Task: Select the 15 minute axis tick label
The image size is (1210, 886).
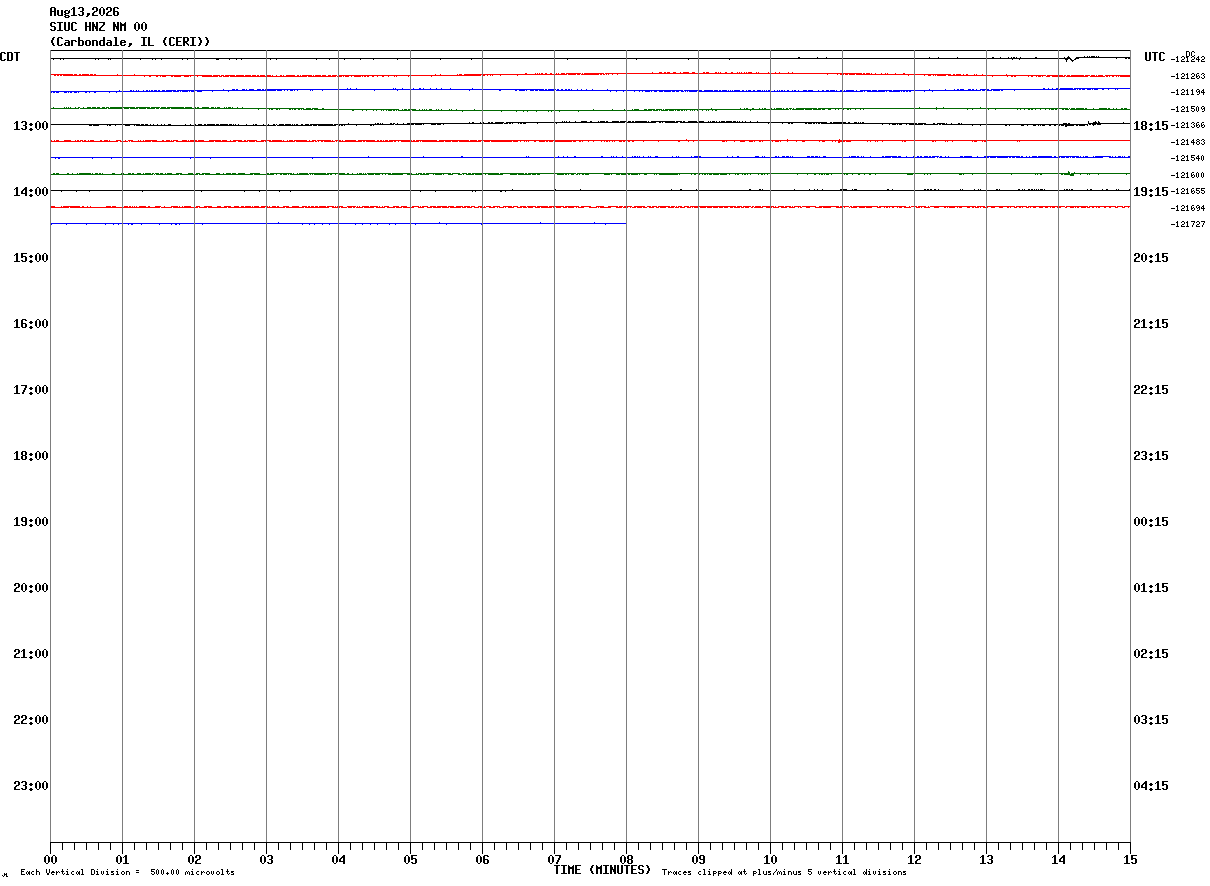Action: (x=1130, y=859)
